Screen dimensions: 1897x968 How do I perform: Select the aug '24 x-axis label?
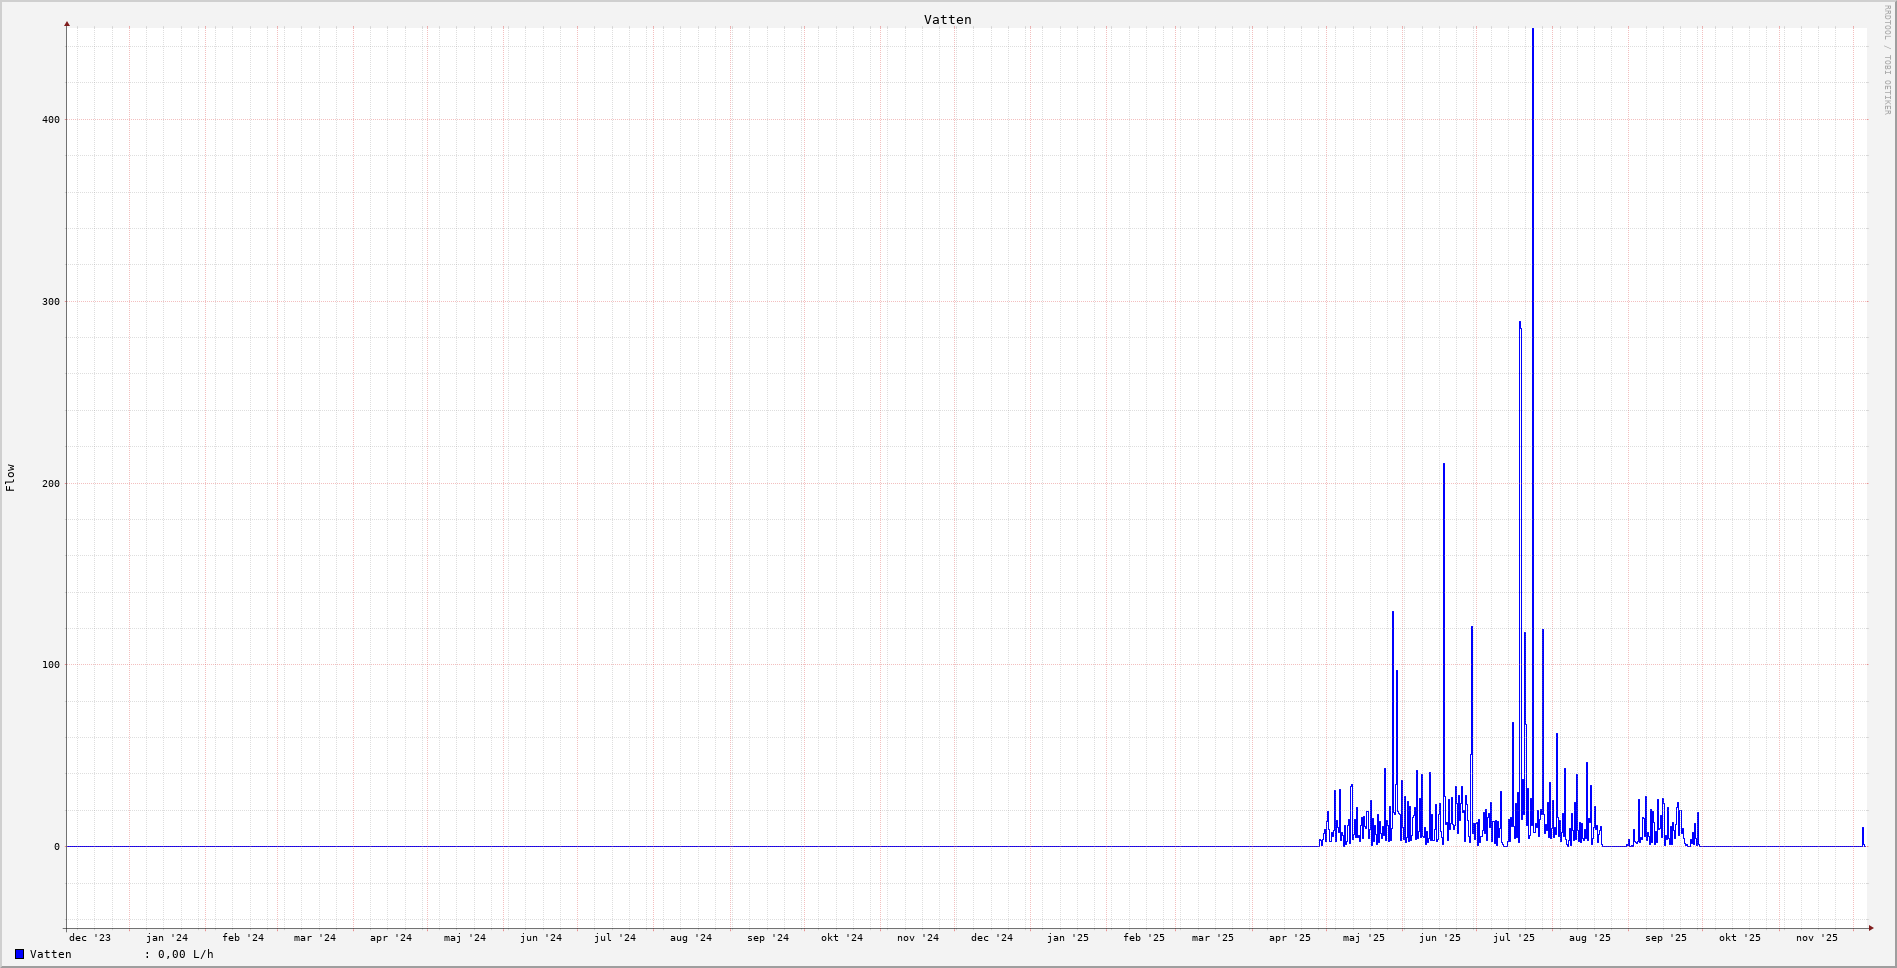click(690, 938)
